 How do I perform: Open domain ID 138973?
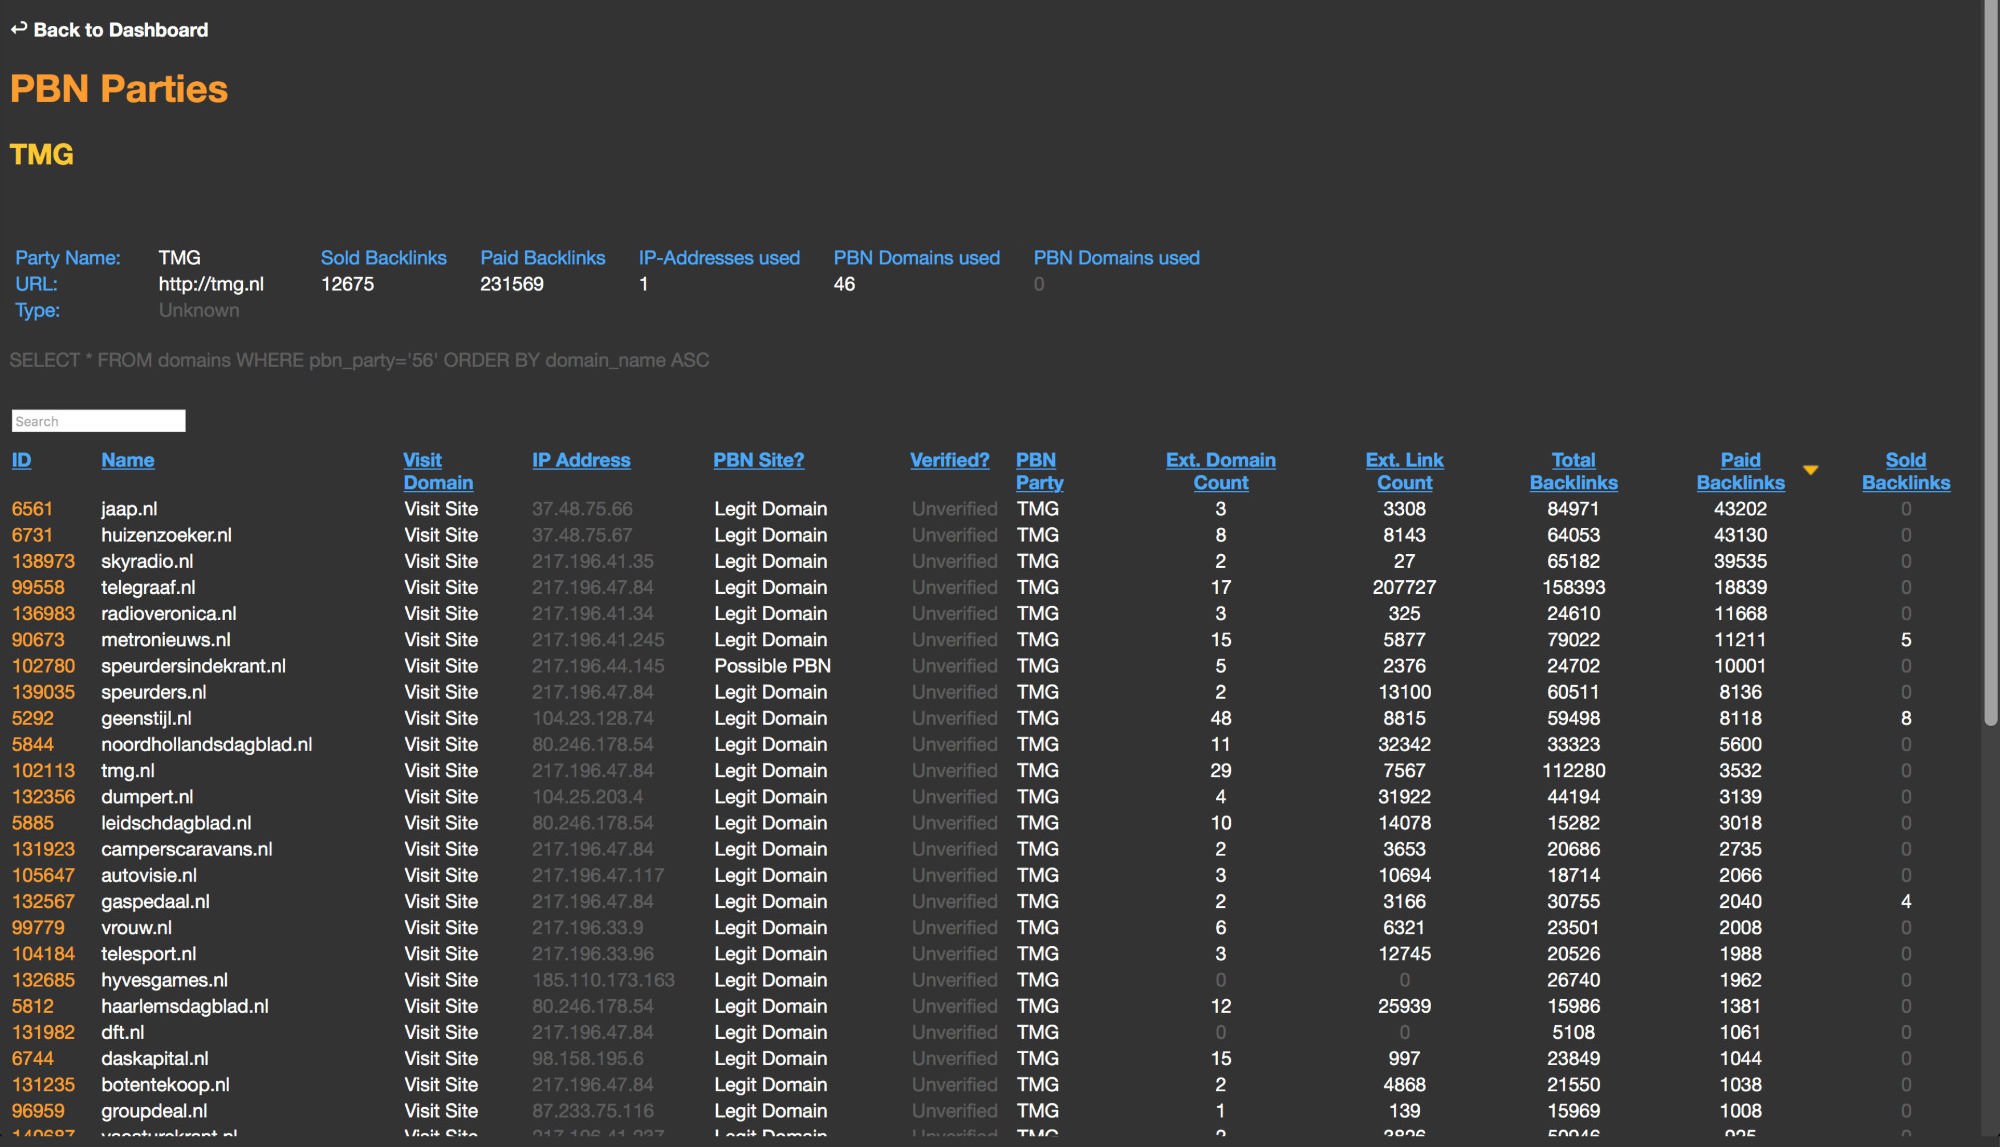(x=43, y=561)
